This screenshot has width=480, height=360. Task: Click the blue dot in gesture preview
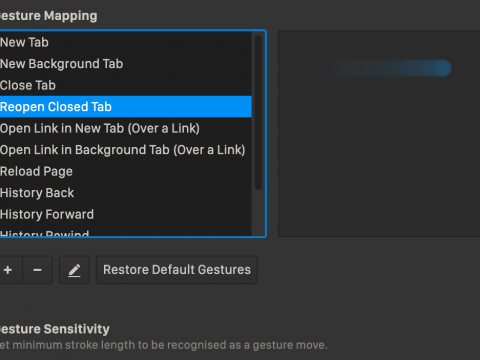point(443,68)
